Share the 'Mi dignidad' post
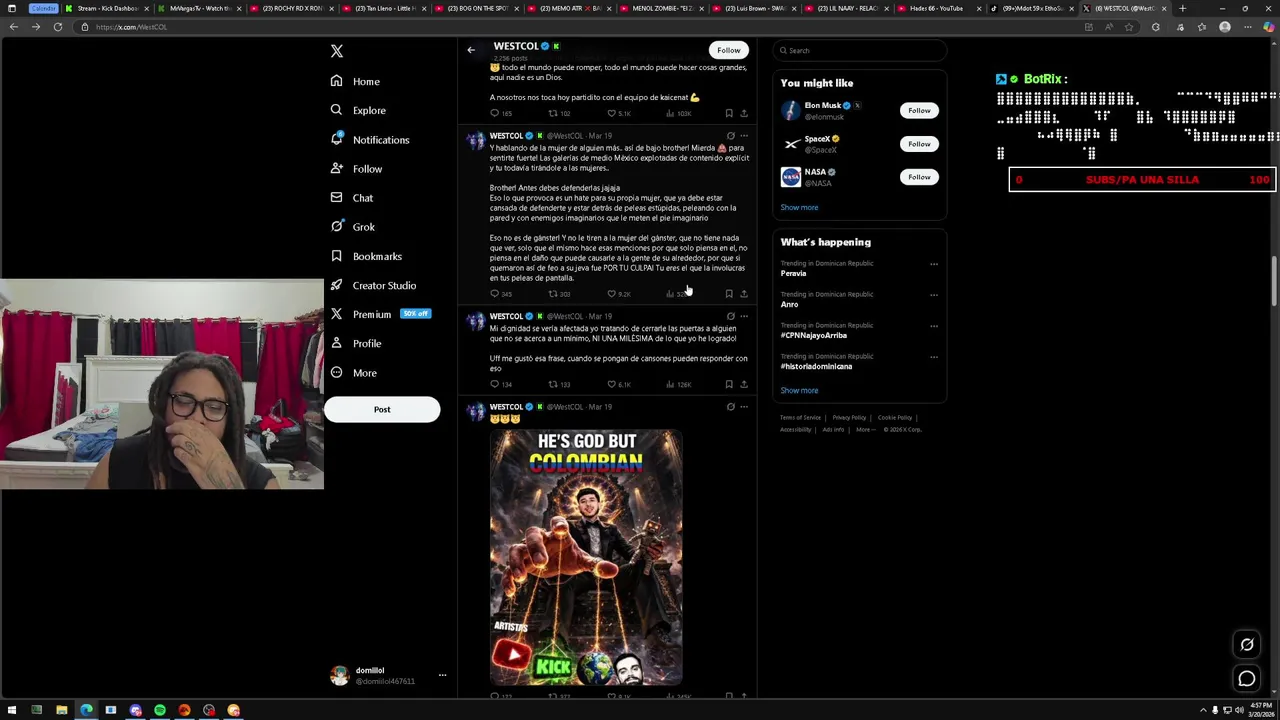The width and height of the screenshot is (1280, 720). pyautogui.click(x=743, y=384)
